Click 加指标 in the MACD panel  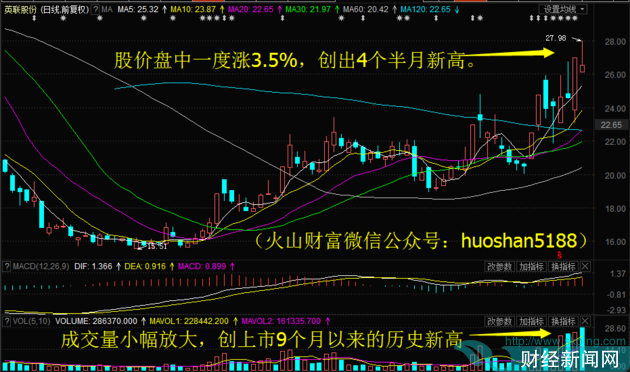532,266
